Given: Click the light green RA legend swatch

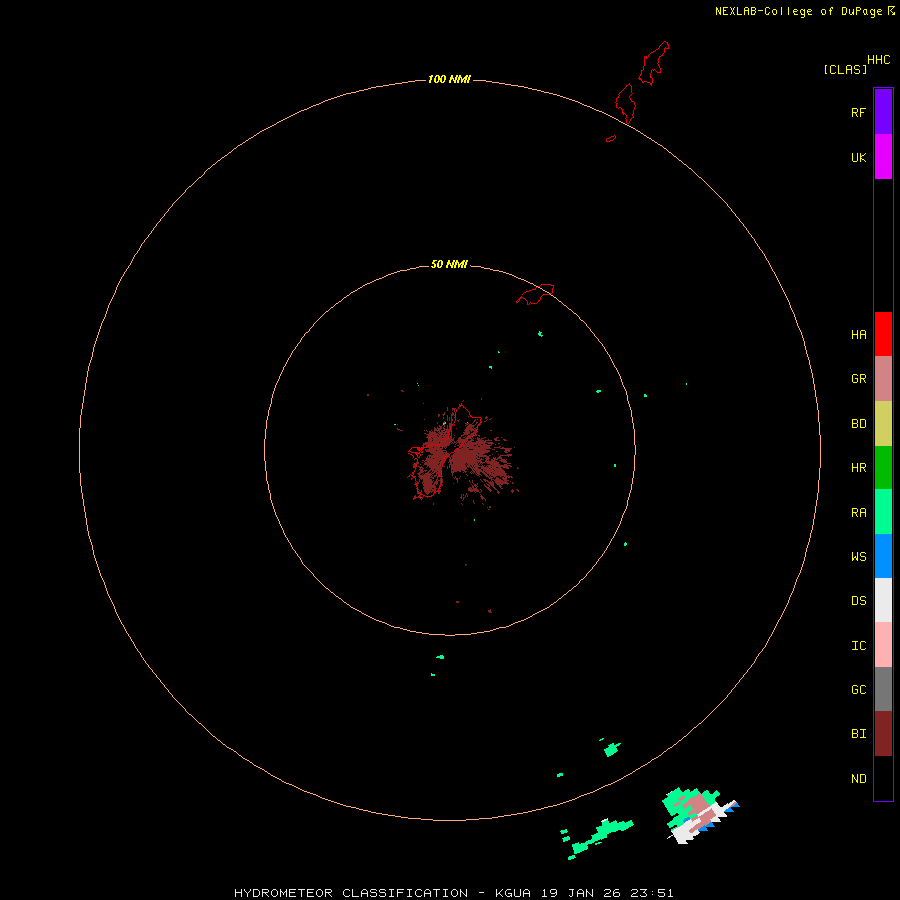Looking at the screenshot, I should tap(883, 512).
